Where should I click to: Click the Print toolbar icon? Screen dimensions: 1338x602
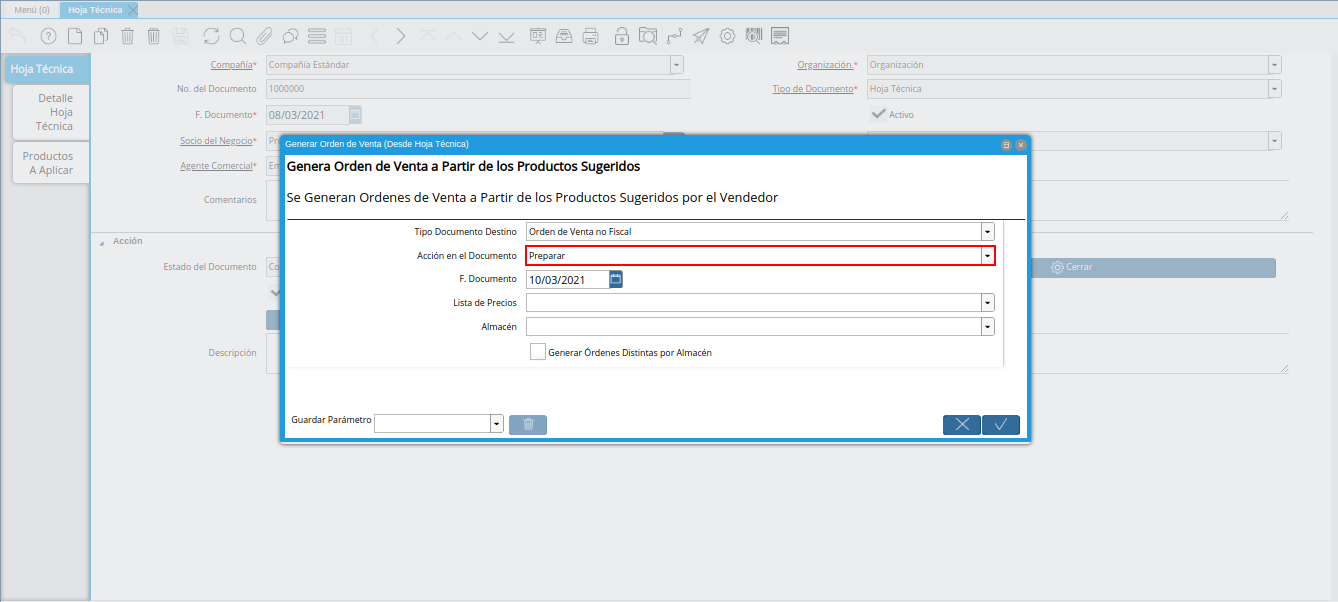(x=591, y=37)
